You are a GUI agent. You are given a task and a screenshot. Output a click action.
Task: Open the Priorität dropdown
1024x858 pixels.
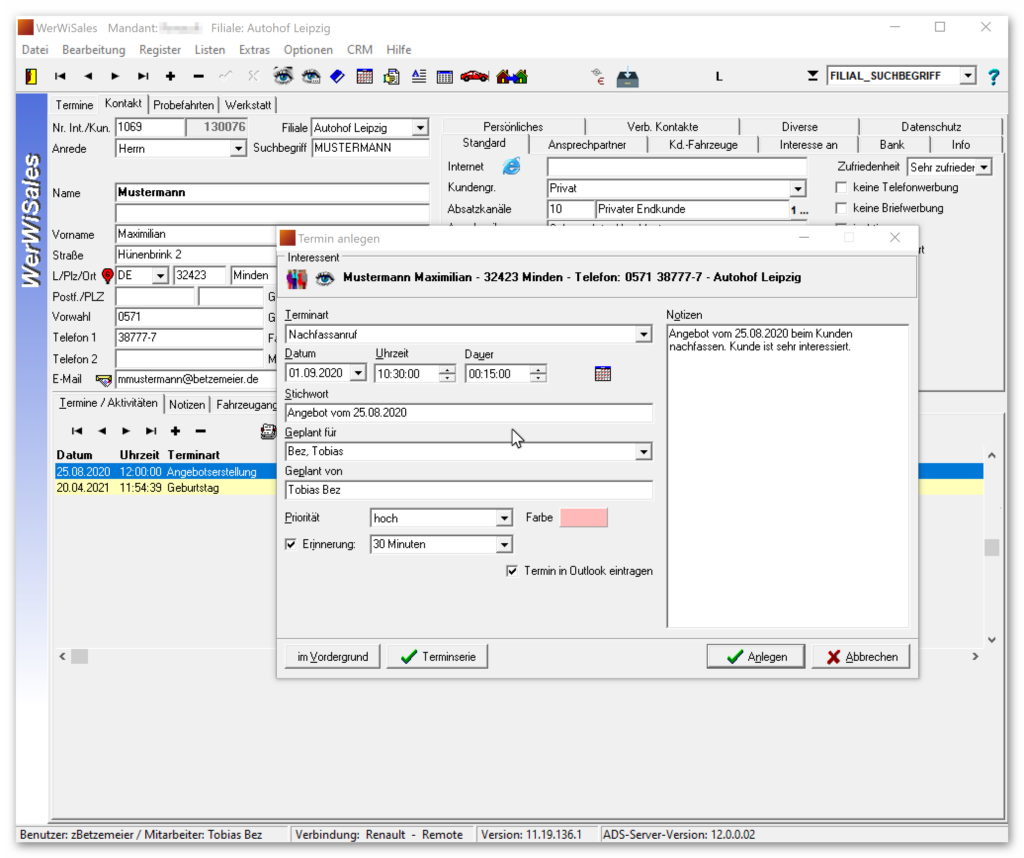point(504,518)
